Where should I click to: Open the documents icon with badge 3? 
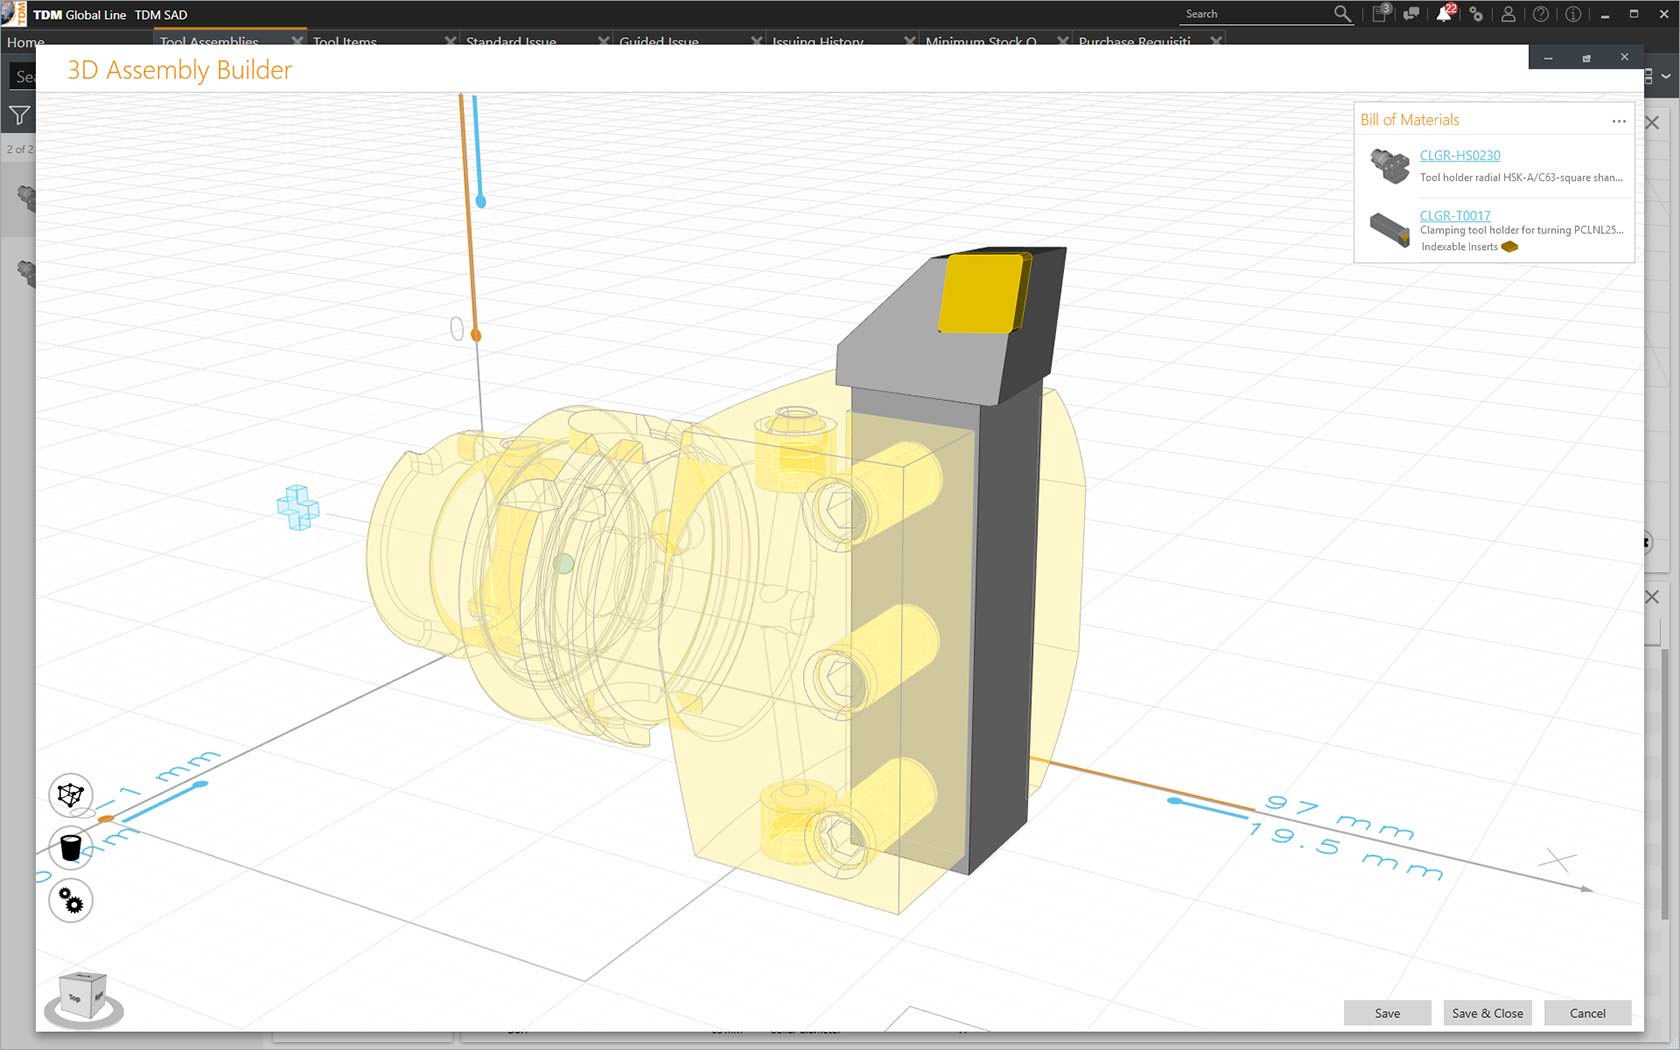(x=1380, y=14)
